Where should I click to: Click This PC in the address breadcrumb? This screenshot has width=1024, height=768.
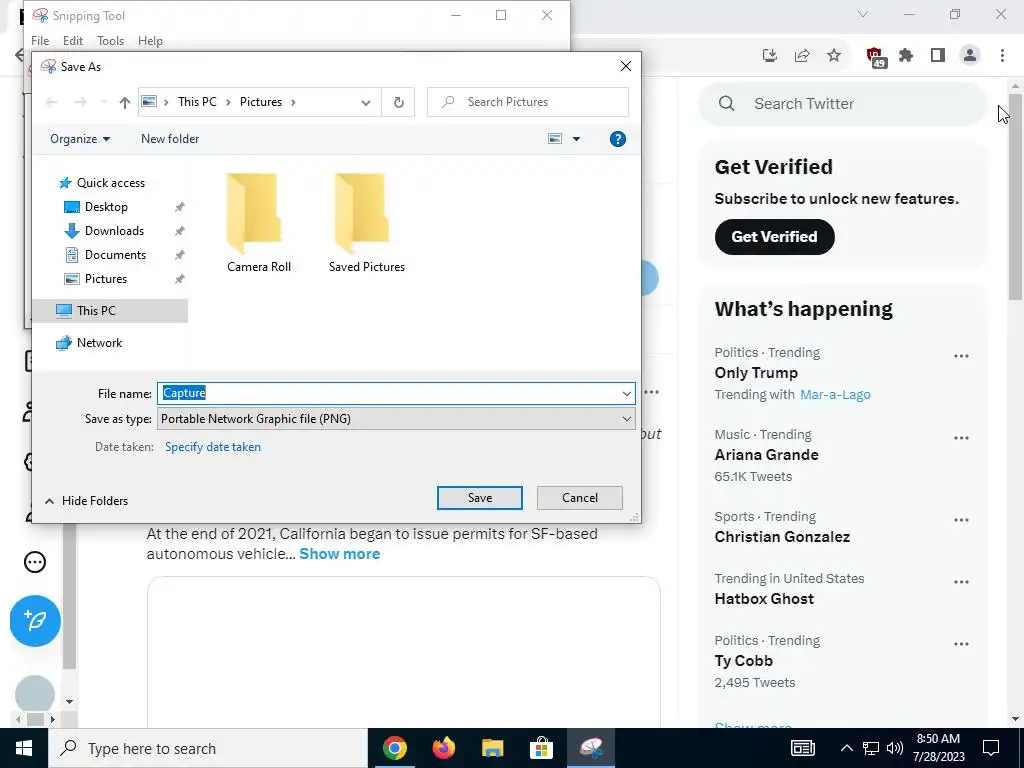click(197, 102)
